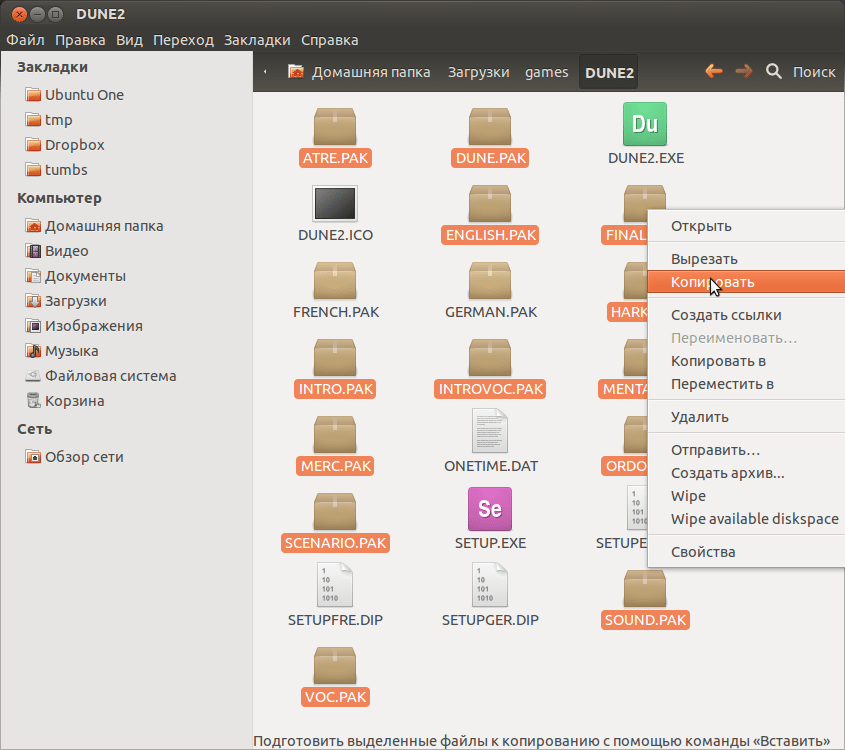Click the DUNE2.ICO file name label
Screen dimensions: 845x750
point(335,235)
